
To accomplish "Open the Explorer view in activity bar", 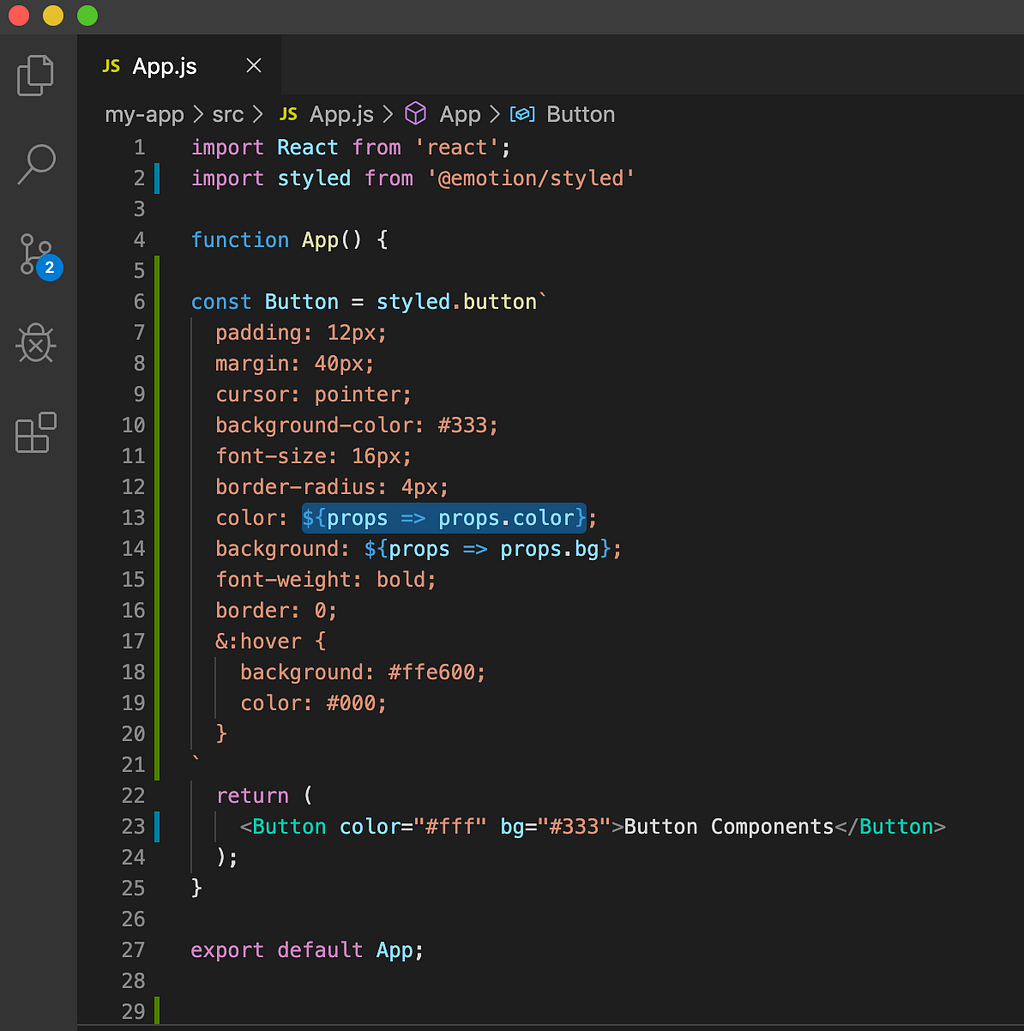I will pyautogui.click(x=36, y=76).
